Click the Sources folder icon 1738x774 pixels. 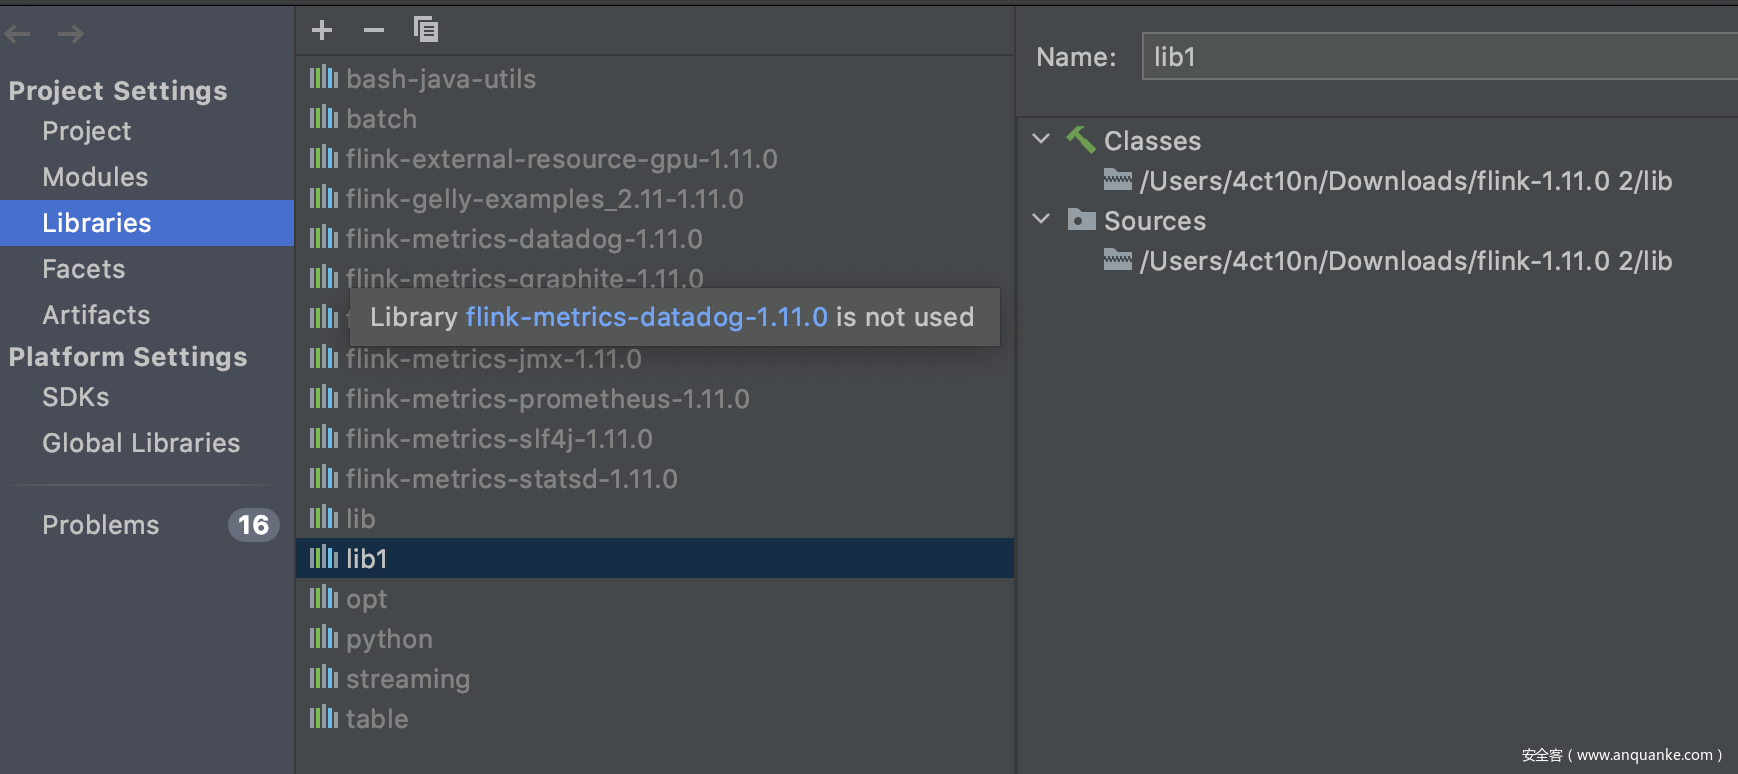point(1081,220)
